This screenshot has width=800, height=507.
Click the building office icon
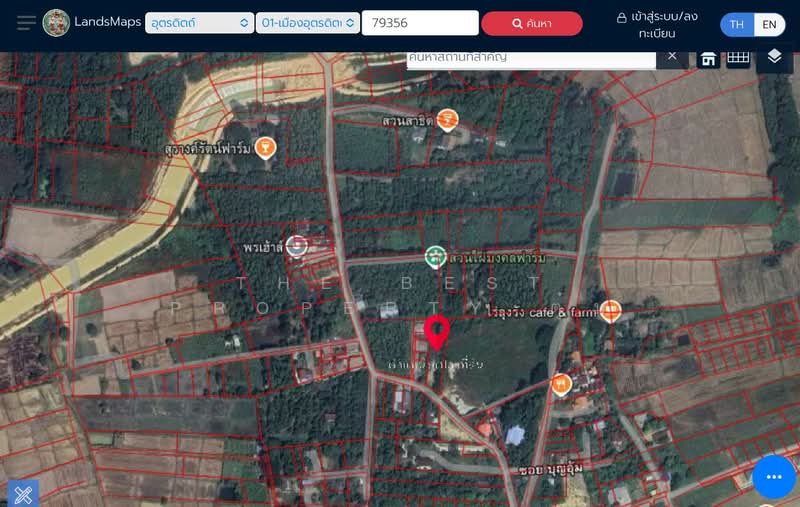tap(708, 58)
